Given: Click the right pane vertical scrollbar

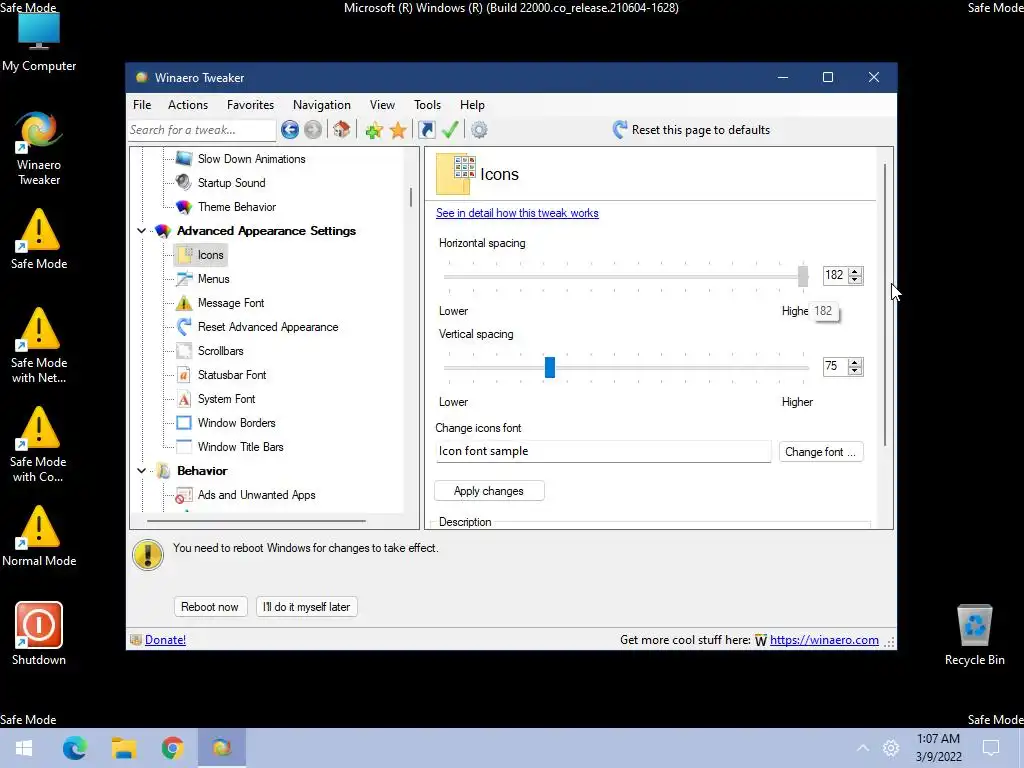Looking at the screenshot, I should click(x=885, y=305).
